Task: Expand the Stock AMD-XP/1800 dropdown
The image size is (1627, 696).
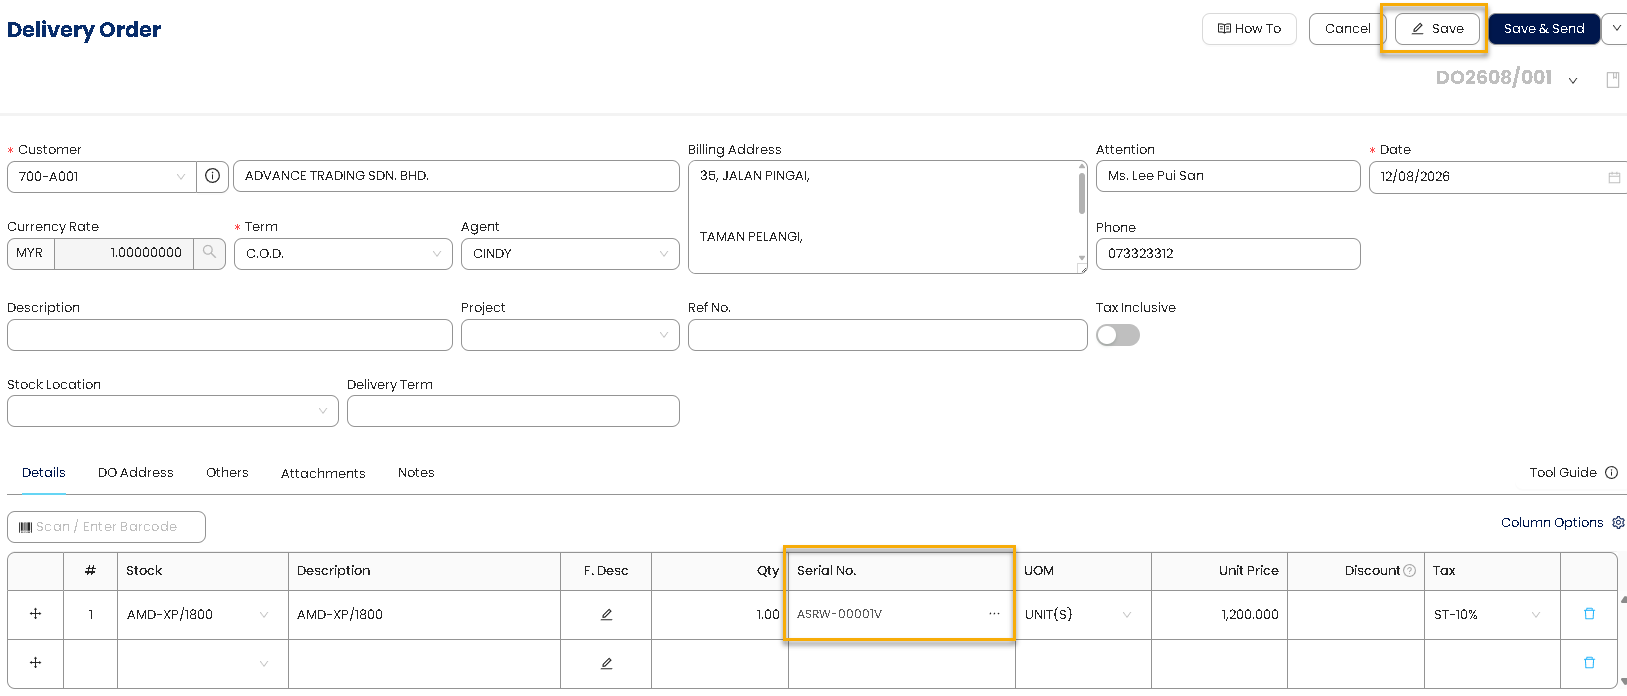Action: (264, 615)
